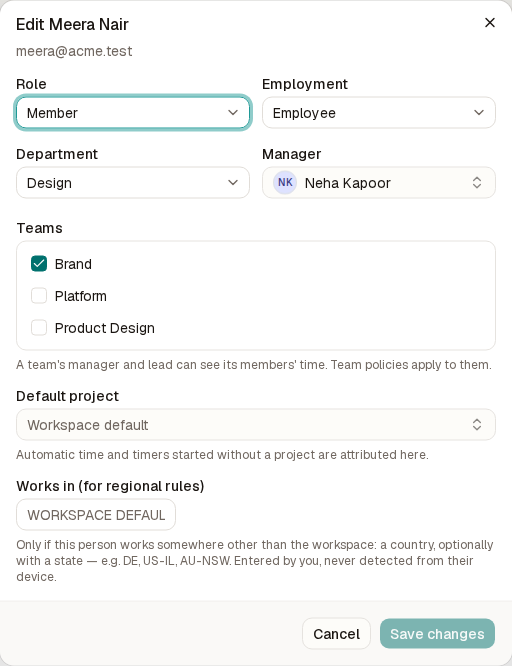Click the Employment field label
Viewport: 512px width, 666px height.
(x=305, y=84)
